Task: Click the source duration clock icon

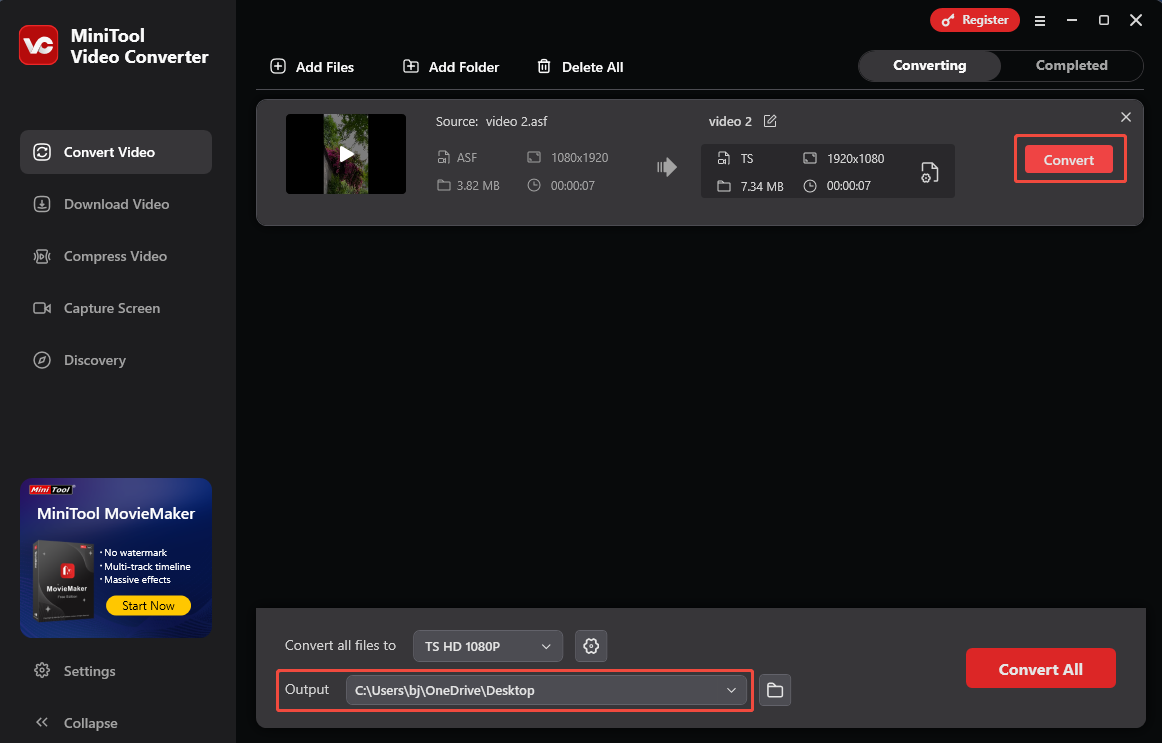Action: [534, 185]
